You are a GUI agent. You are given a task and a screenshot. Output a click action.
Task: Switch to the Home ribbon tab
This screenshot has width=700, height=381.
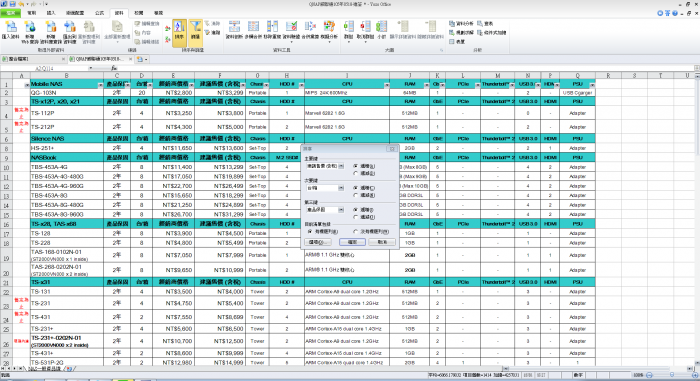[x=31, y=13]
